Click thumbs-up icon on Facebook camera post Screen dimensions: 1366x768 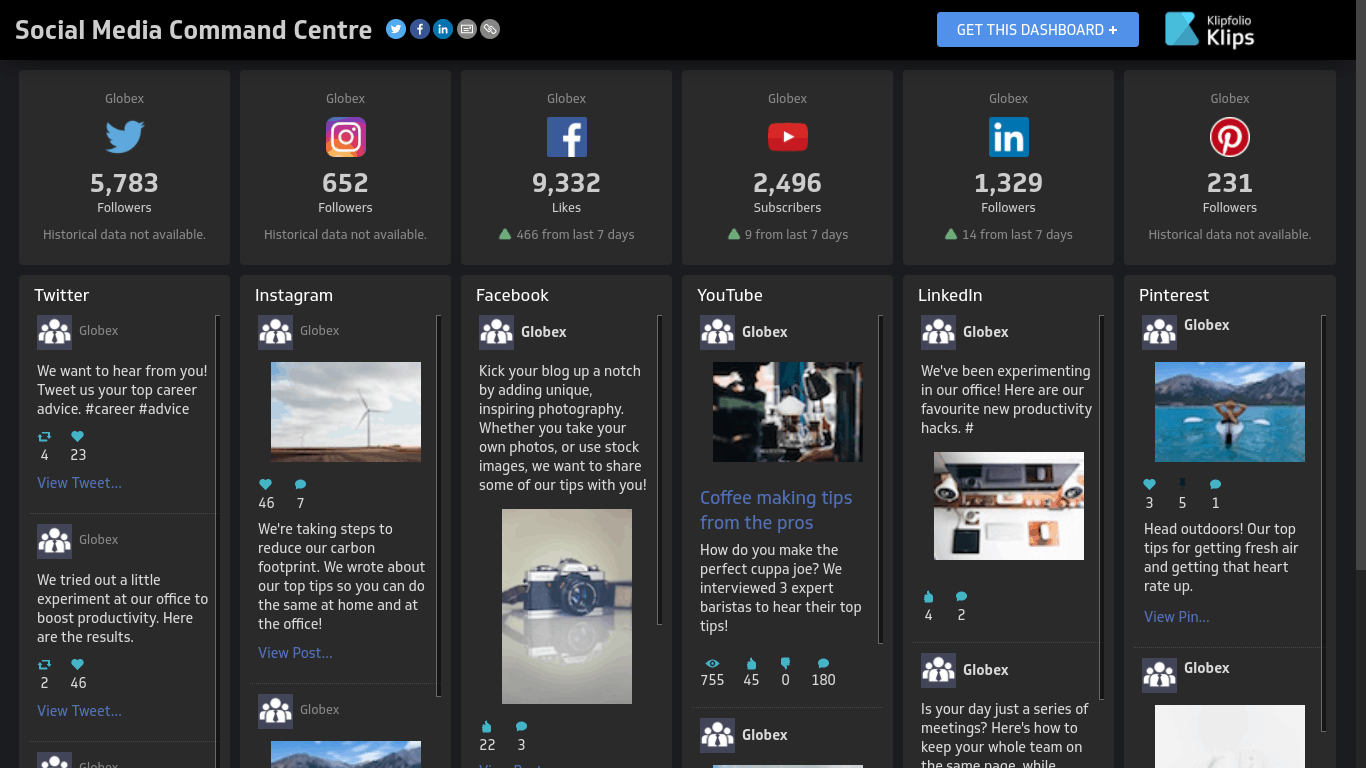point(486,727)
